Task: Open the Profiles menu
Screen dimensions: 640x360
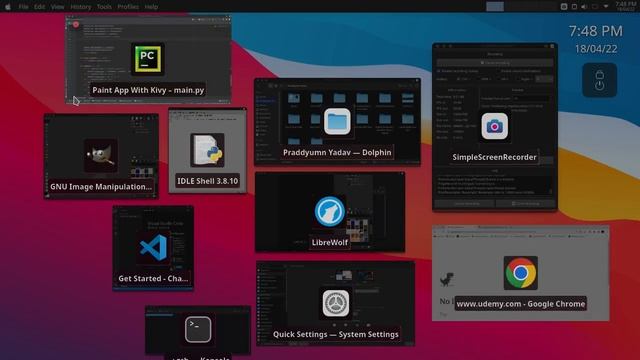Action: (x=128, y=7)
